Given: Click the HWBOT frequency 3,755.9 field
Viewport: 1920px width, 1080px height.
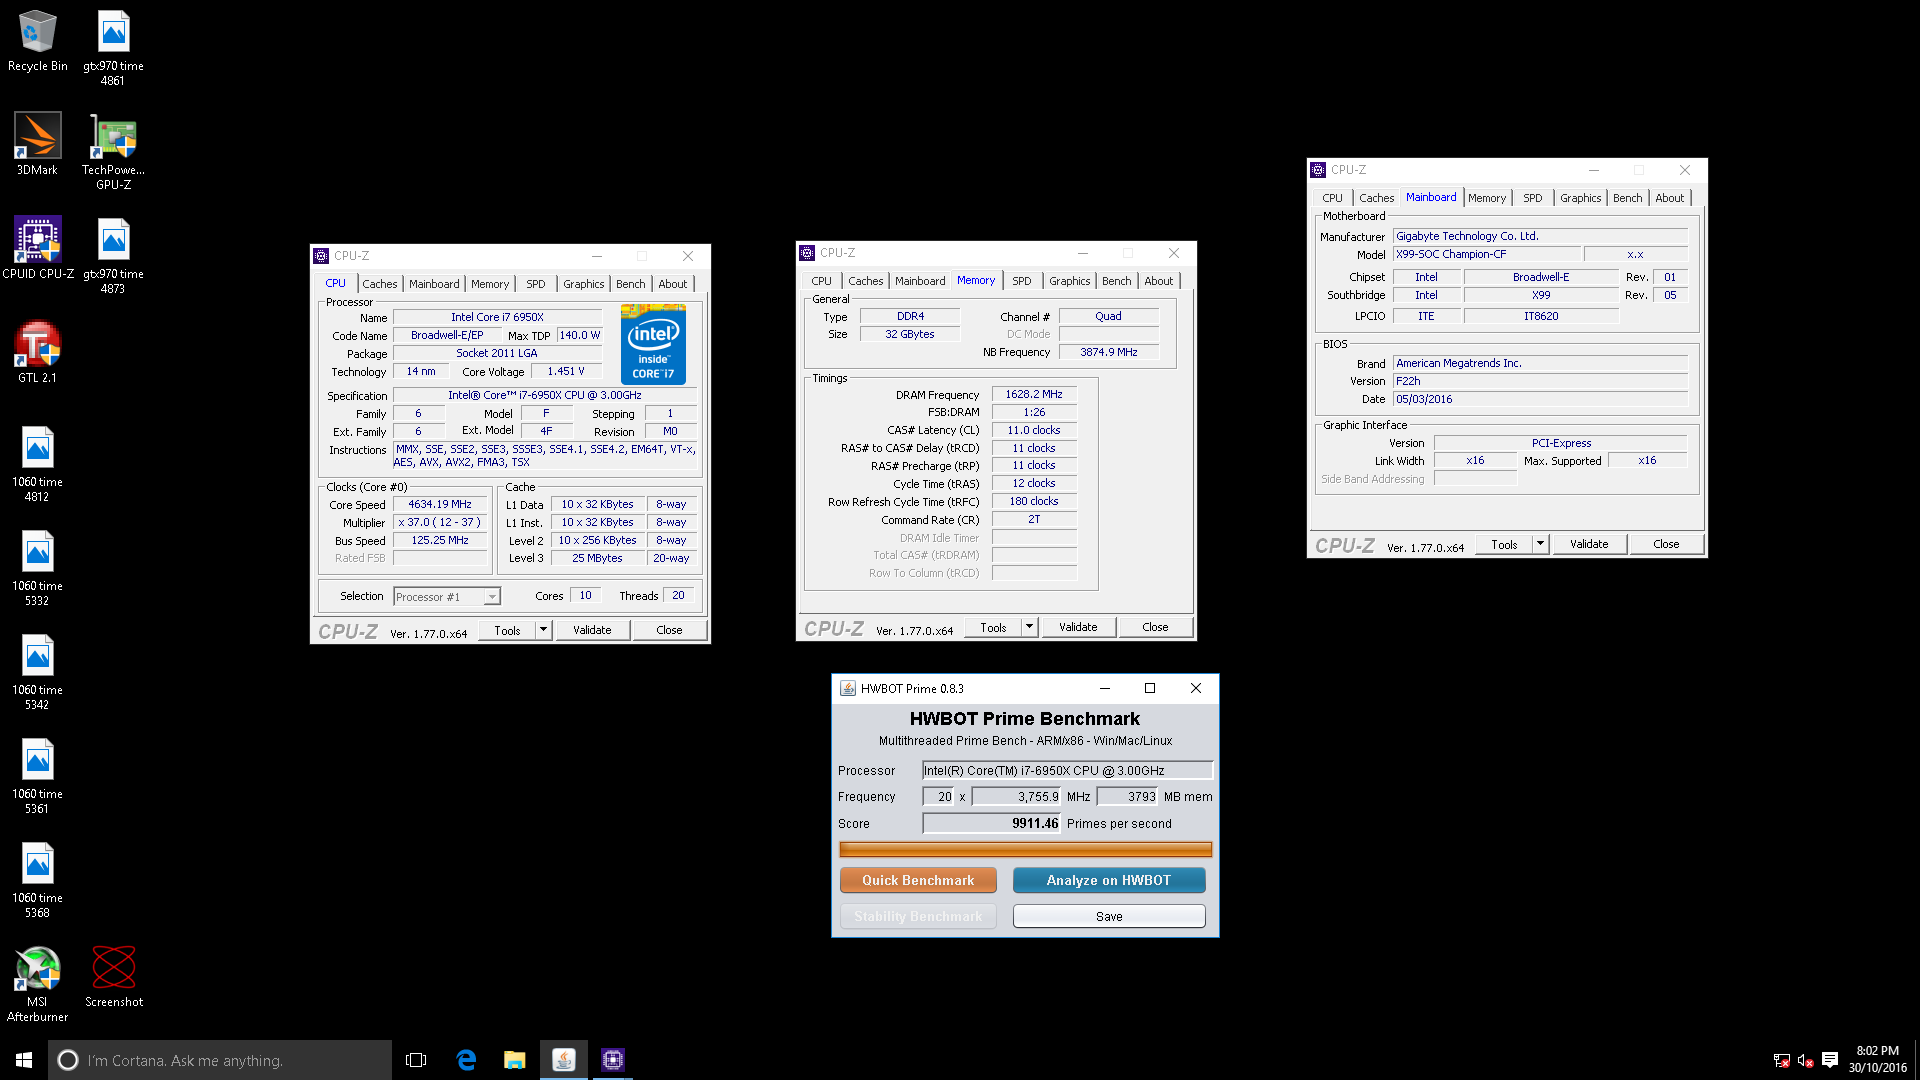Looking at the screenshot, I should coord(1016,797).
